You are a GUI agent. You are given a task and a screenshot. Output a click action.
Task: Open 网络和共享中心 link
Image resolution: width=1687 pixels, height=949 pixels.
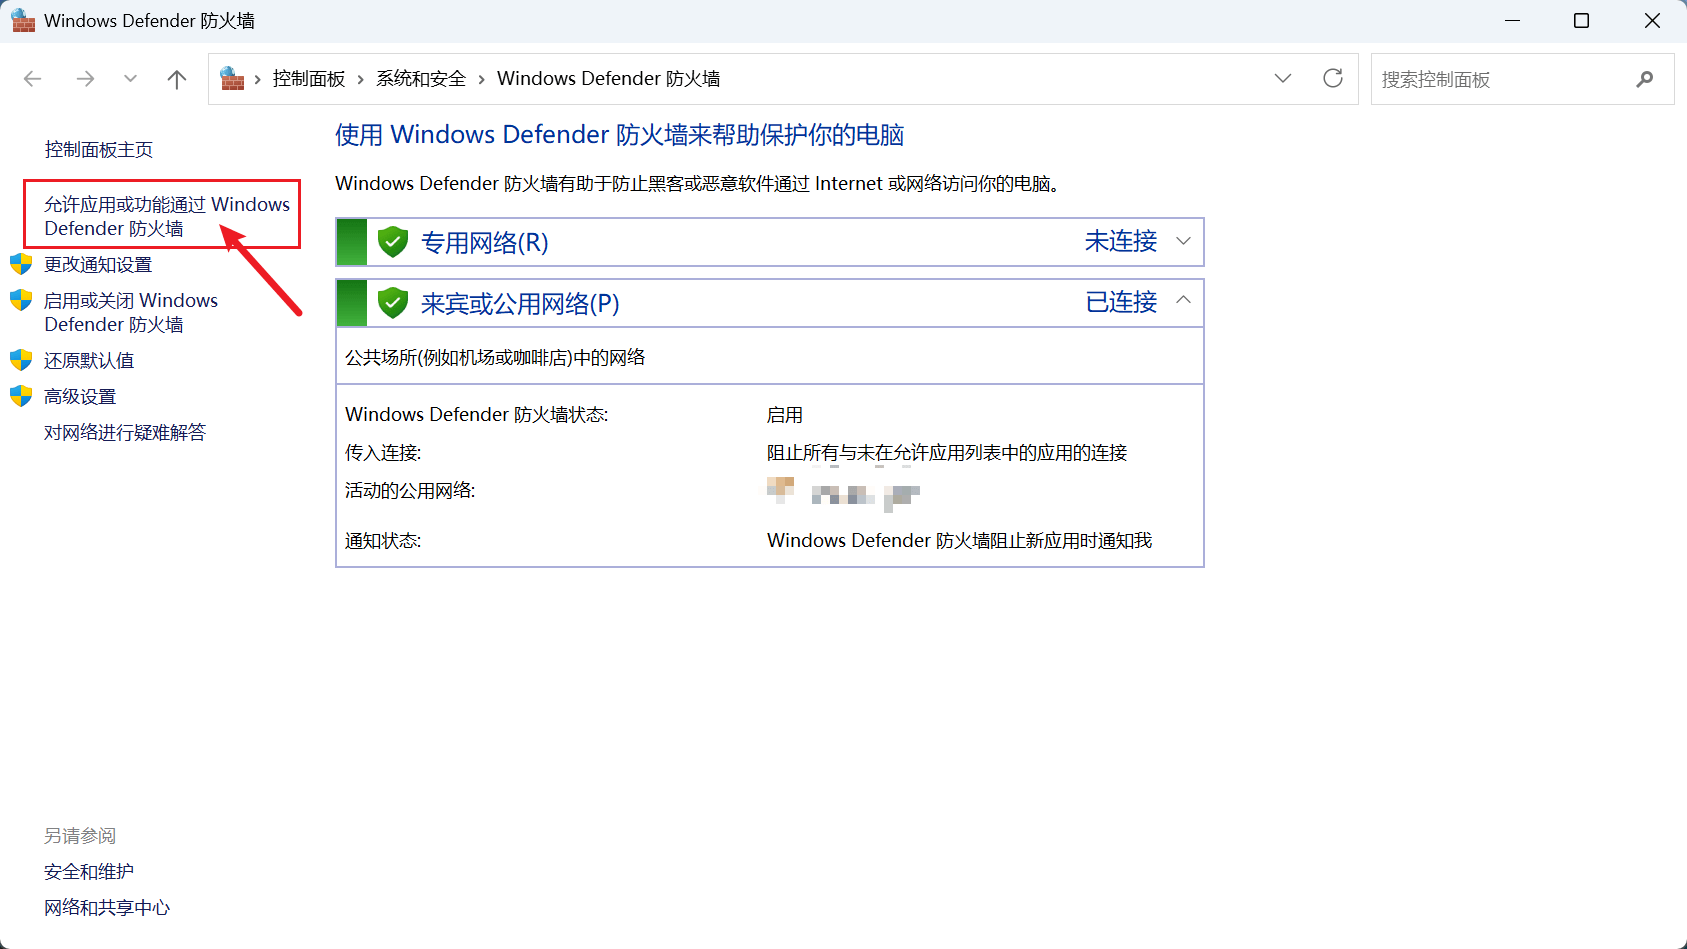[107, 908]
